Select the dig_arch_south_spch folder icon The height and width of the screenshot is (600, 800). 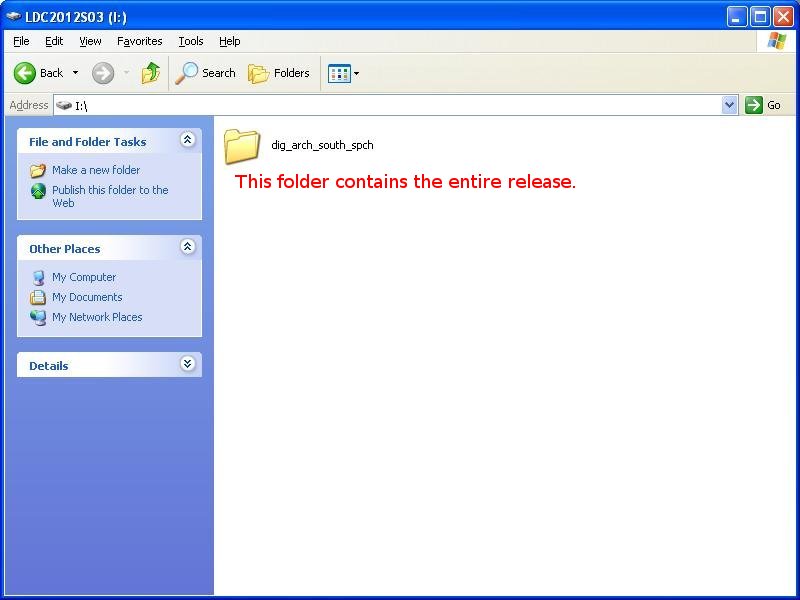242,146
